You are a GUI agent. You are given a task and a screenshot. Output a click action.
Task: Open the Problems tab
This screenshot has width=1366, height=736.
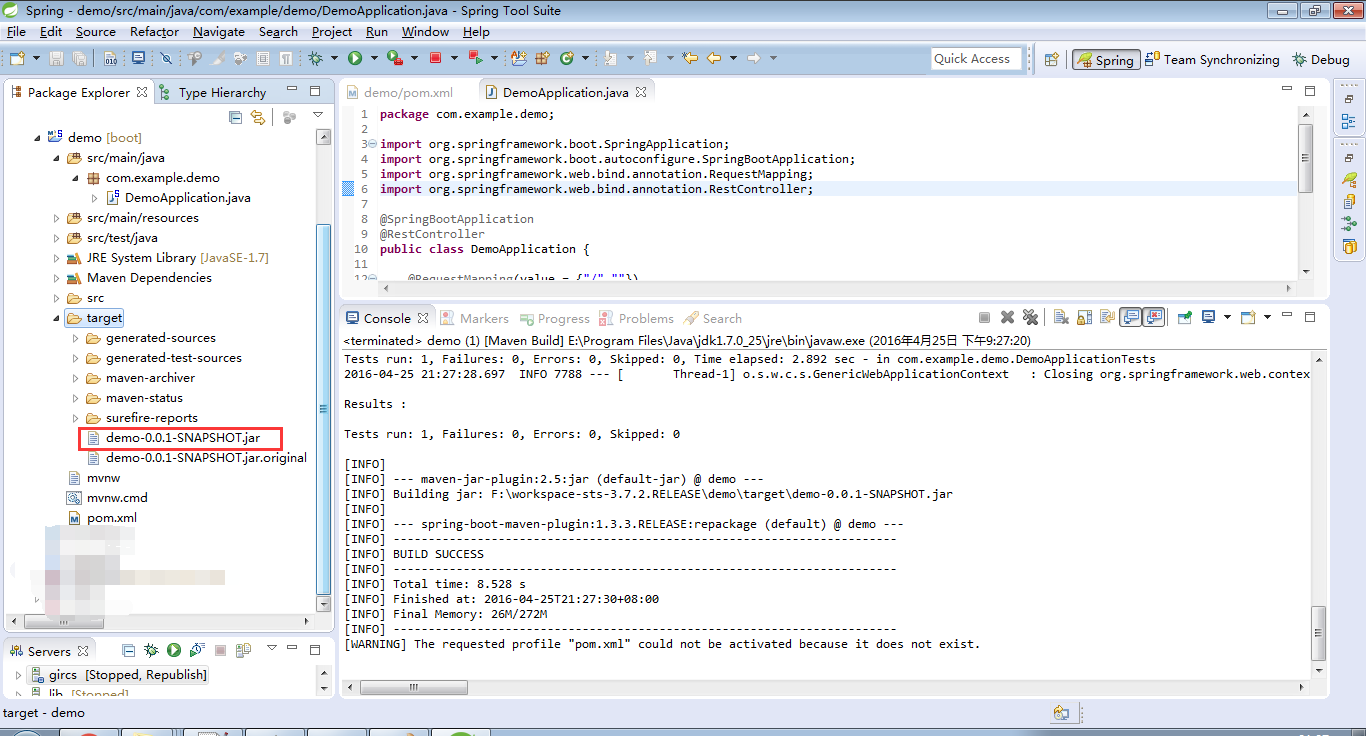coord(636,318)
